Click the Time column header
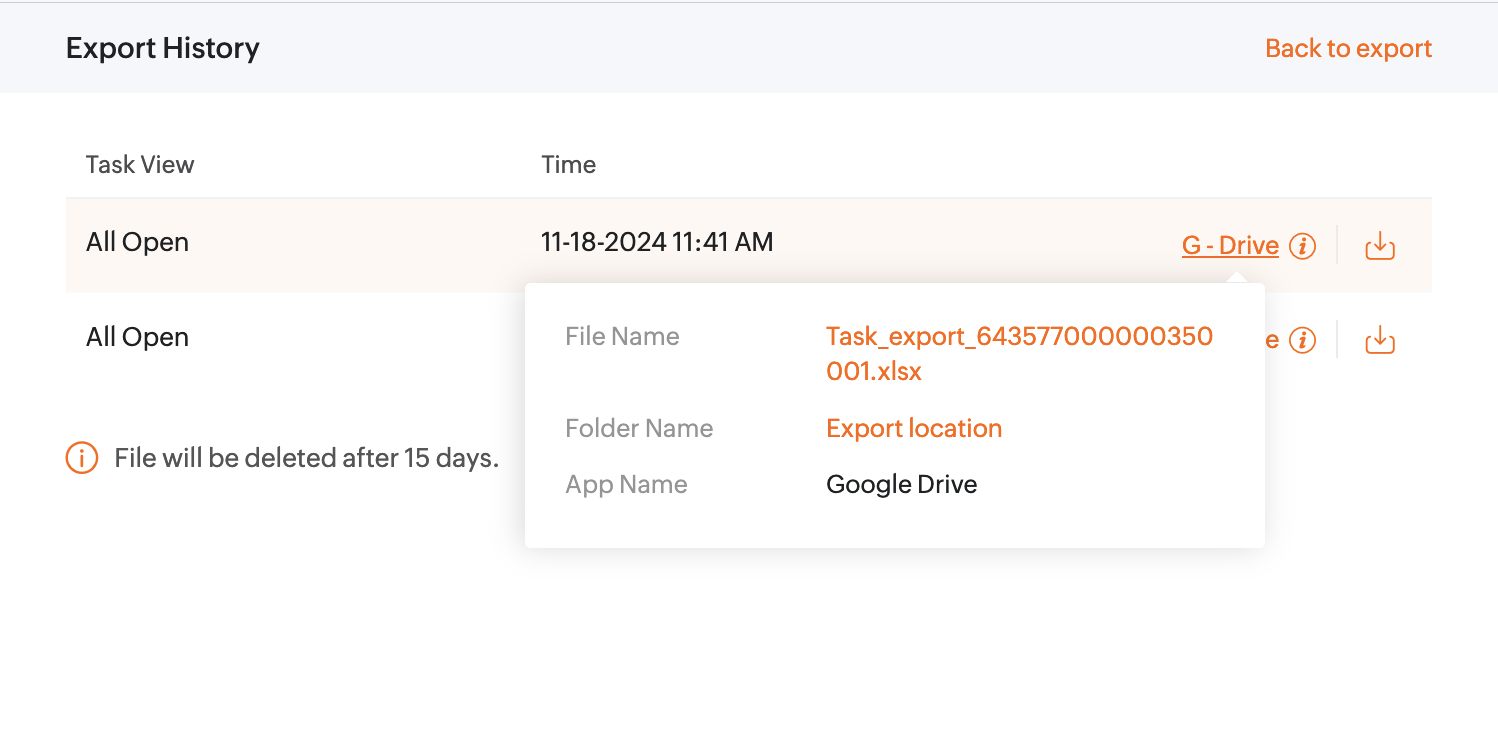Screen dimensions: 1498x742 (568, 165)
